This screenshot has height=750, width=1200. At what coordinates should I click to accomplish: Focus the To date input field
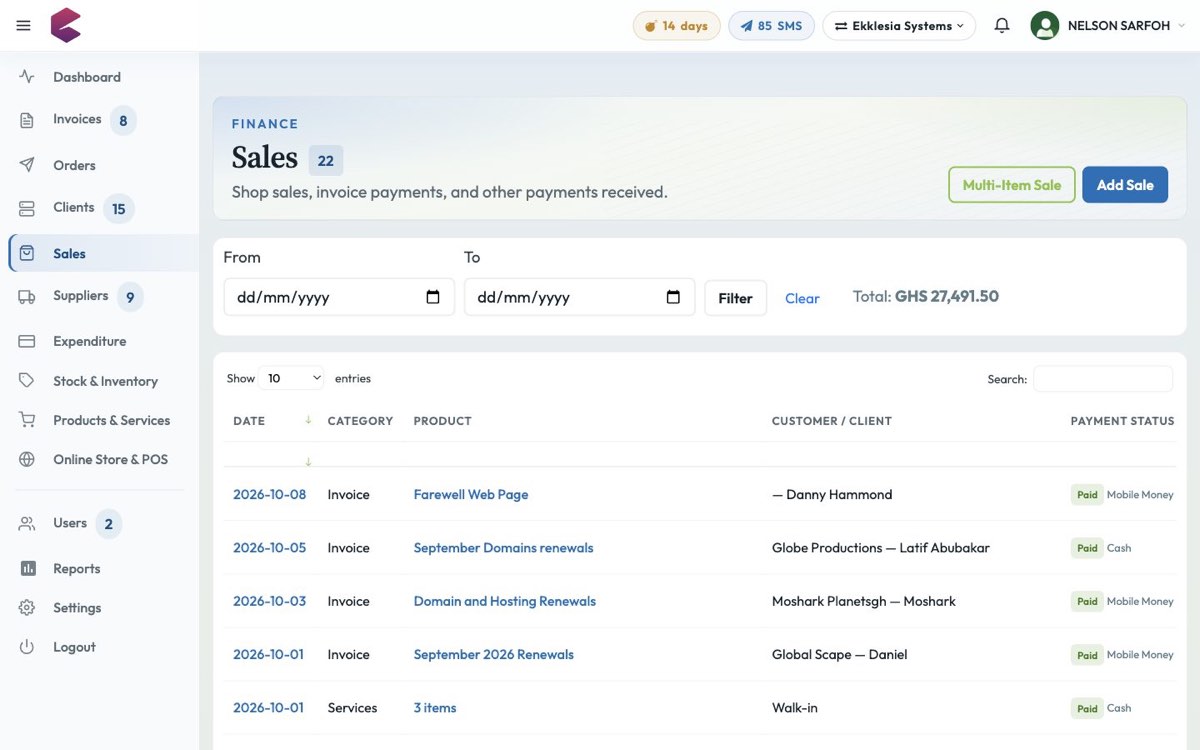pos(579,297)
